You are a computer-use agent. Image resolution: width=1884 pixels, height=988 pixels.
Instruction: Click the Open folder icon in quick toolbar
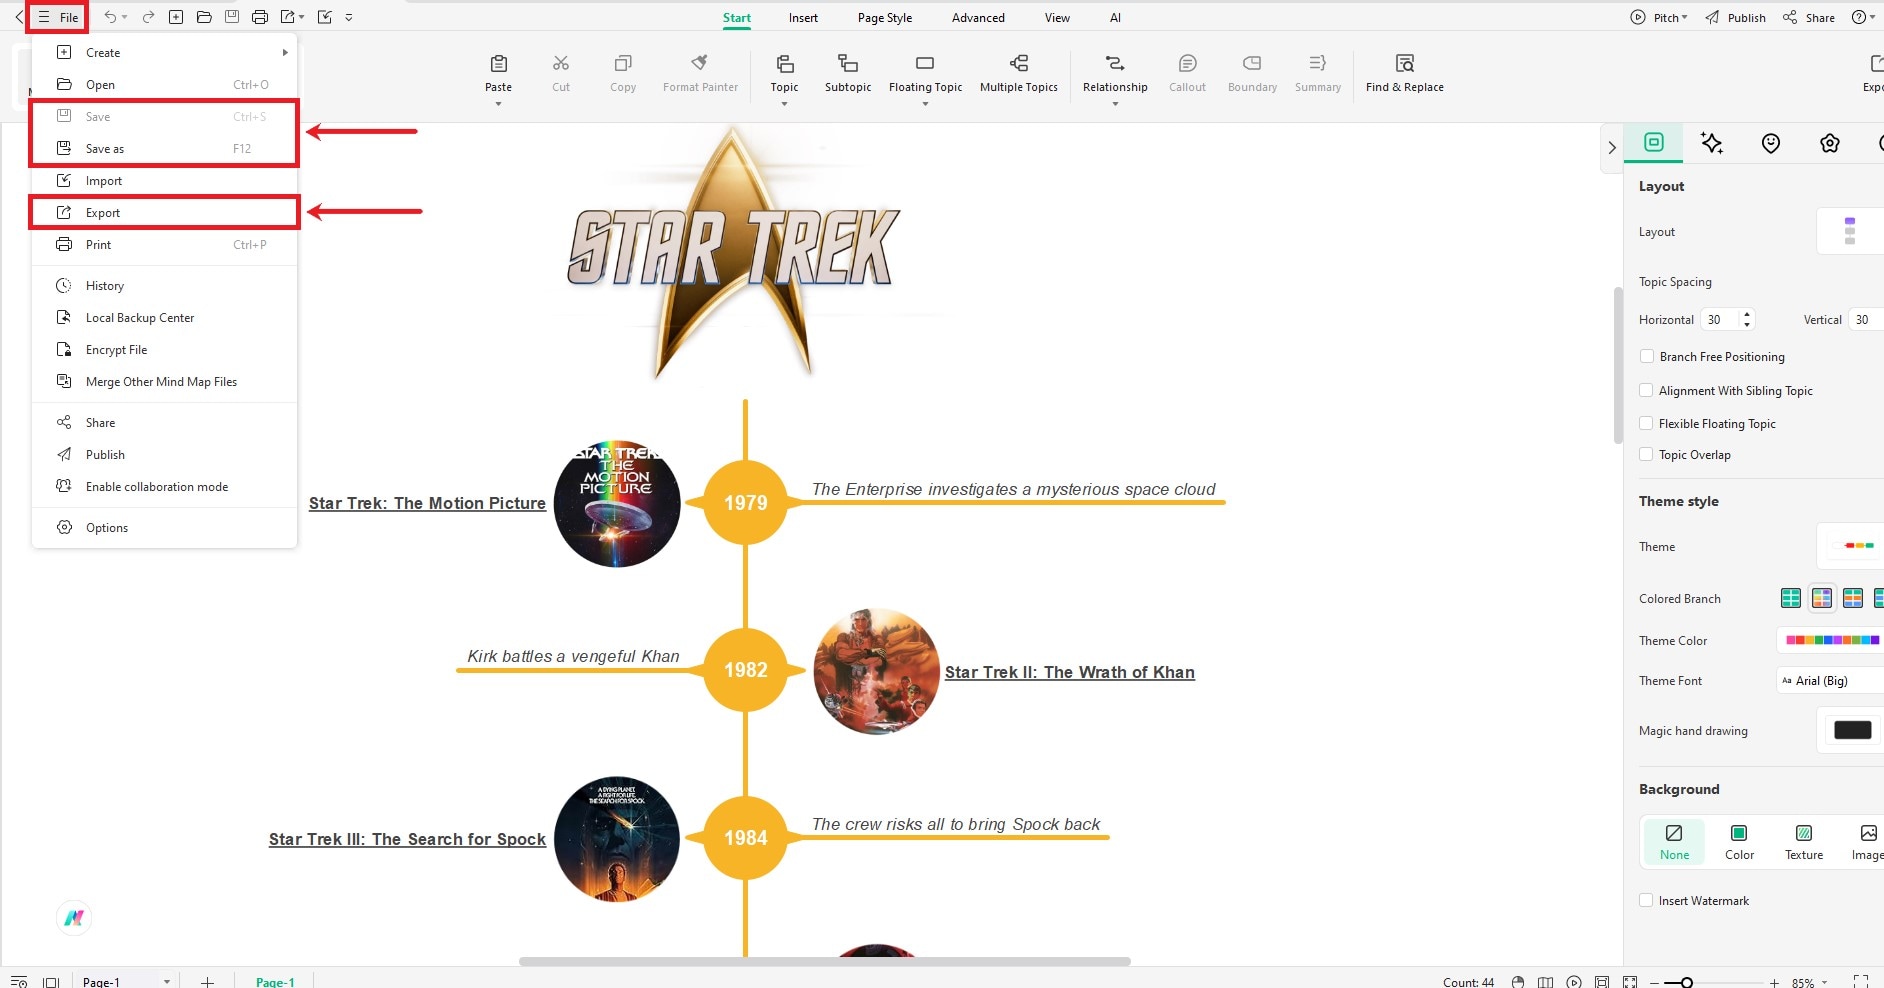pos(204,17)
